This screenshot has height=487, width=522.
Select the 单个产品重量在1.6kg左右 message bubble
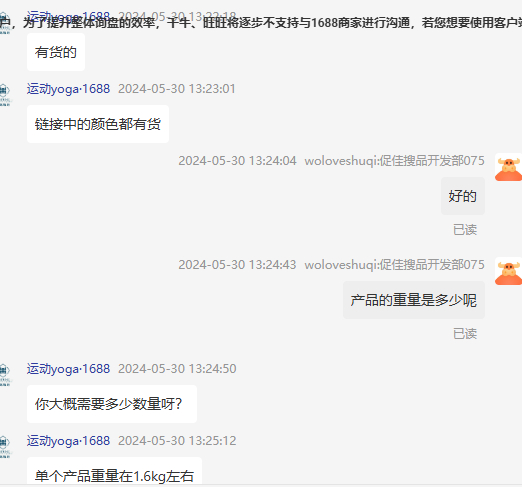(115, 473)
